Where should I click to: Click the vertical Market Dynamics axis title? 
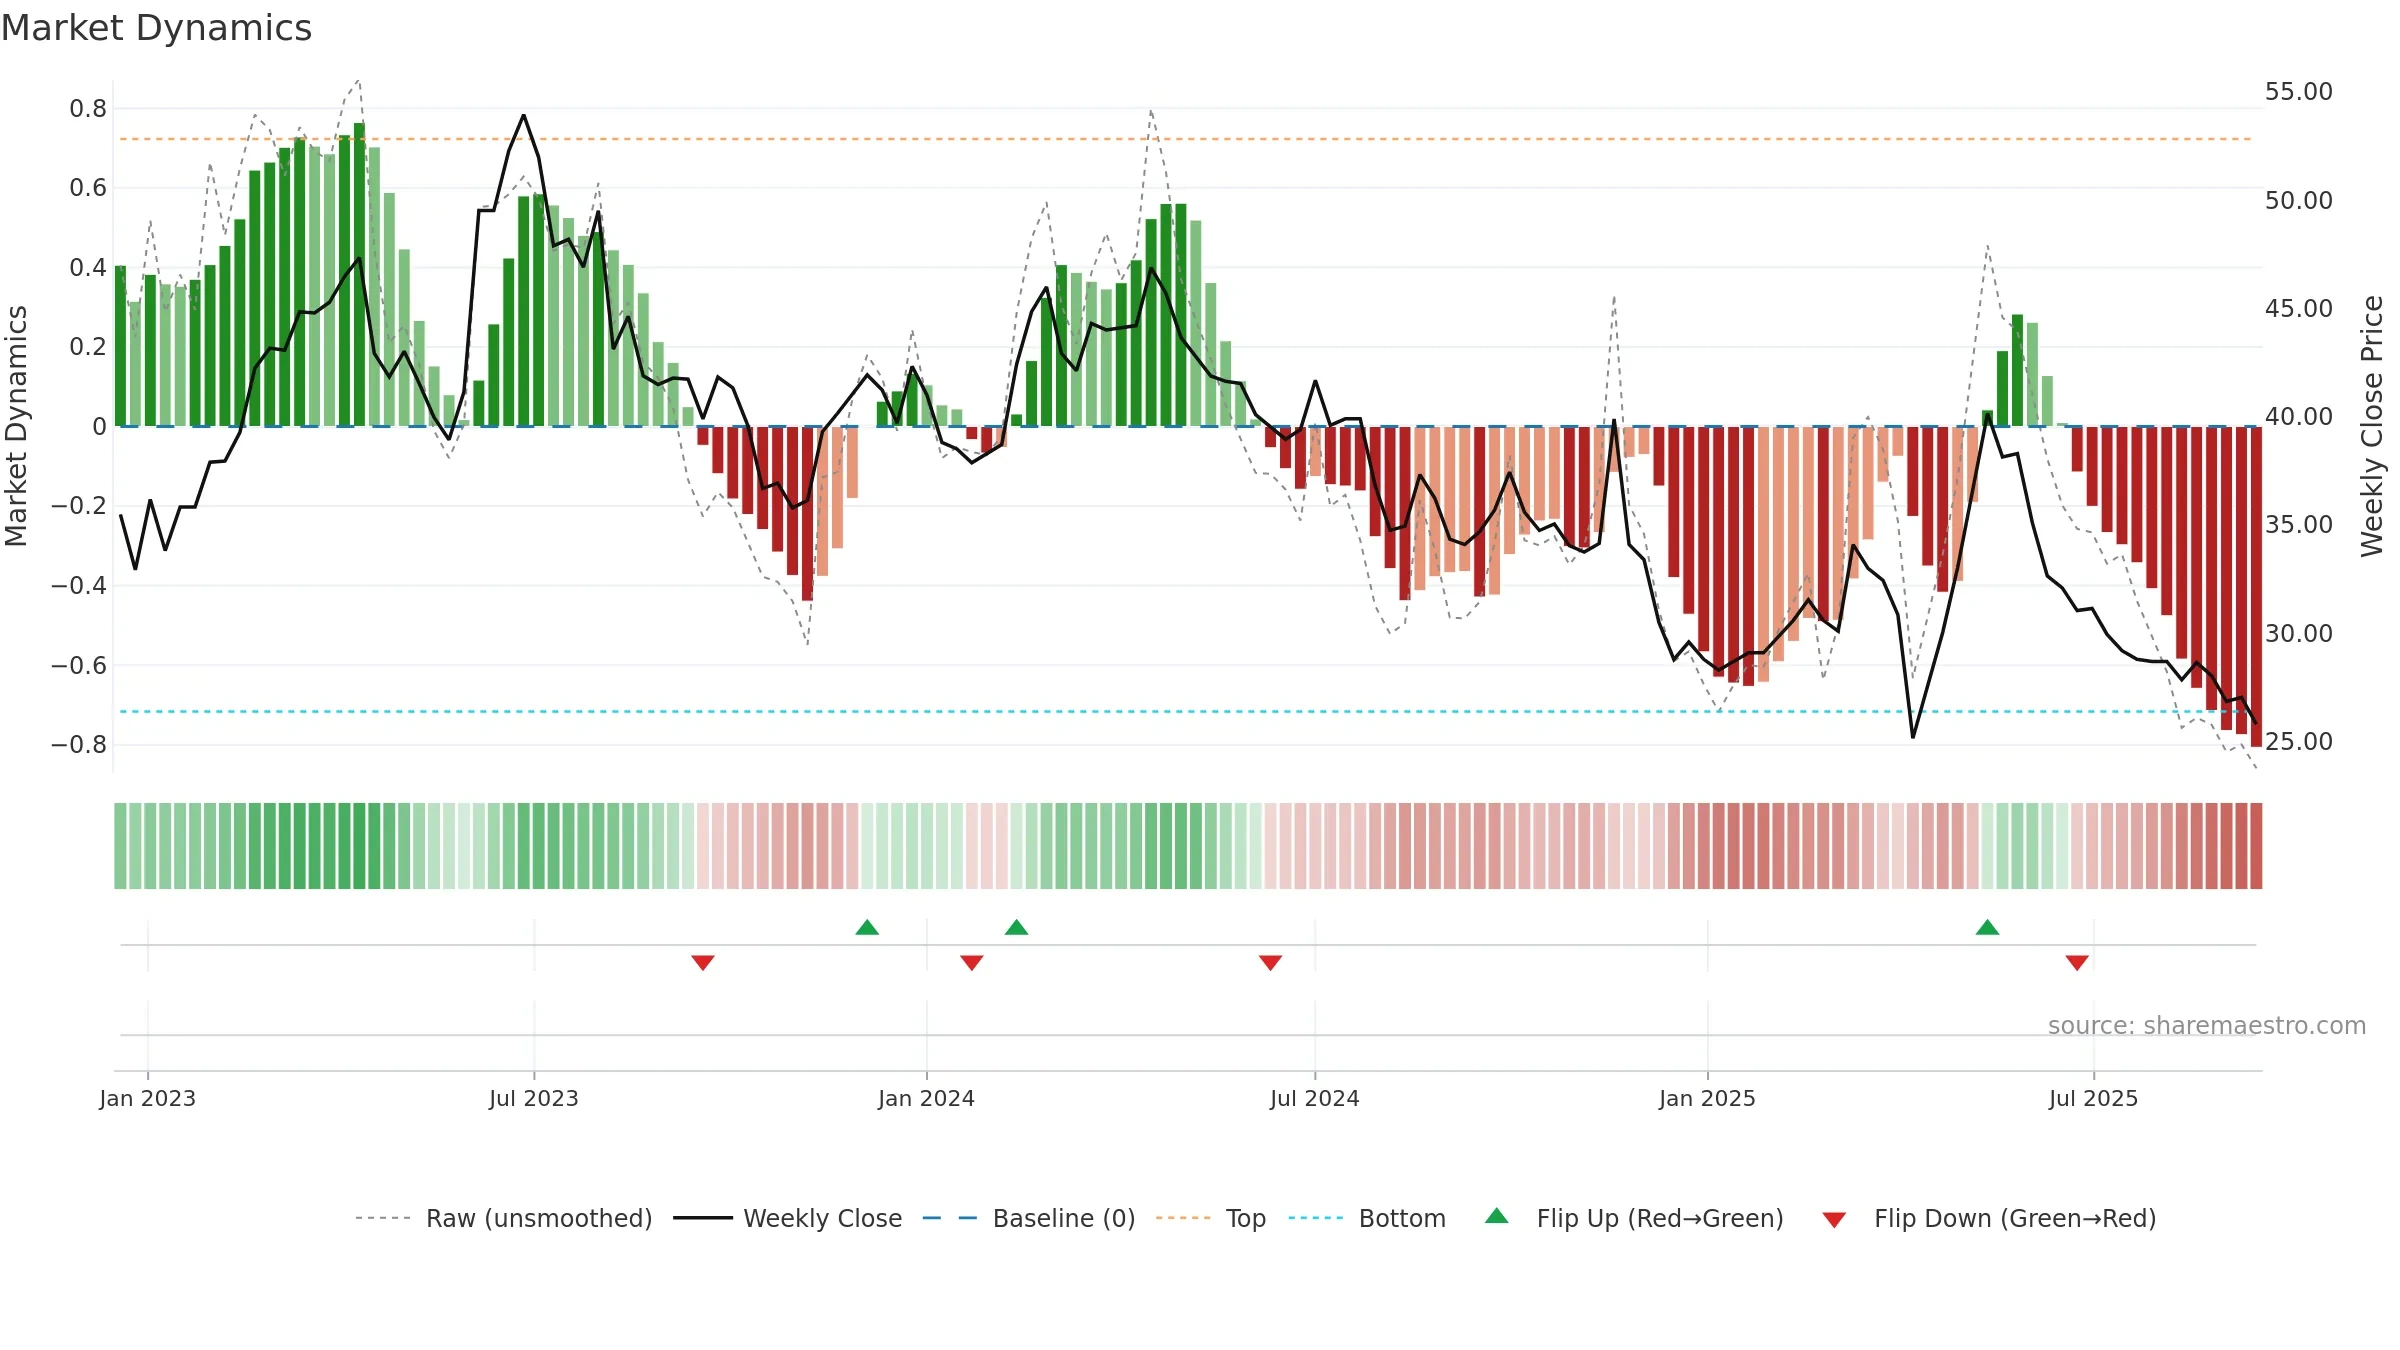point(16,426)
